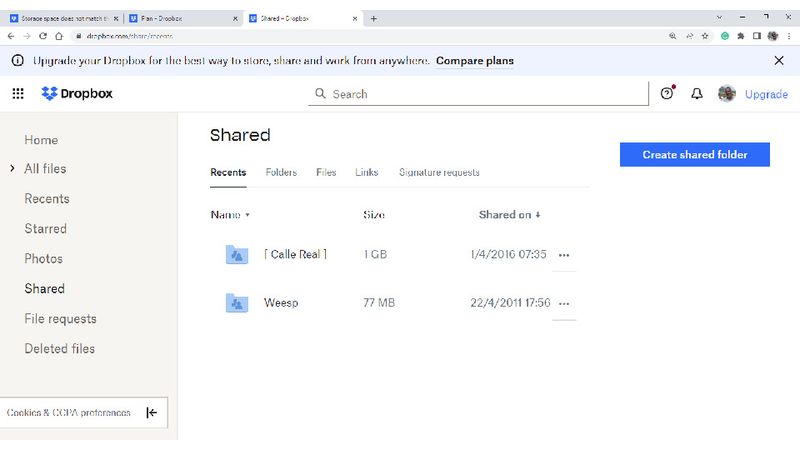
Task: Open the Chrome three-dot menu
Action: click(x=789, y=36)
